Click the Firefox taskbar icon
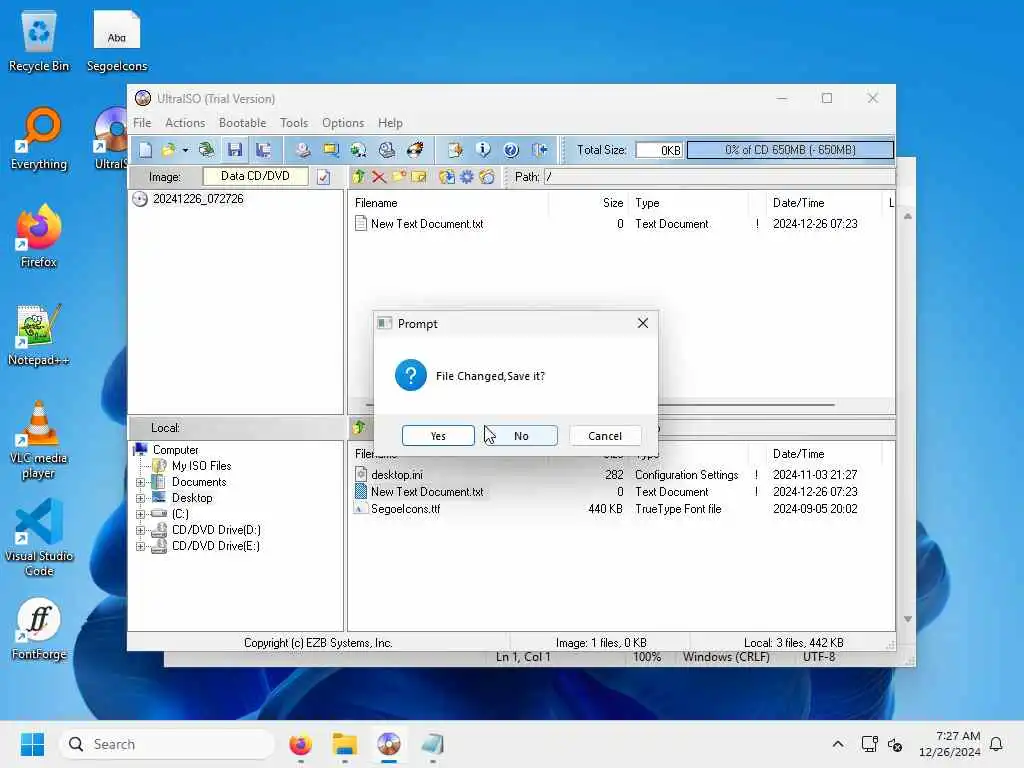Viewport: 1024px width, 768px height. click(x=300, y=744)
